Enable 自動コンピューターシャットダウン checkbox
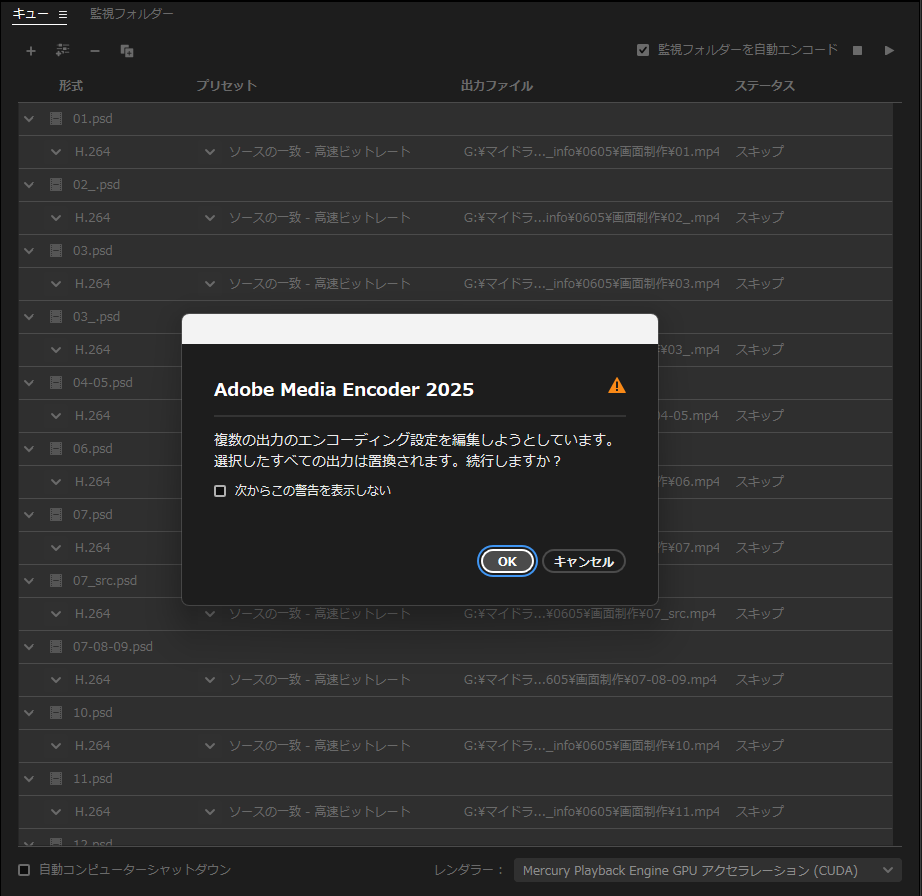 pos(24,870)
